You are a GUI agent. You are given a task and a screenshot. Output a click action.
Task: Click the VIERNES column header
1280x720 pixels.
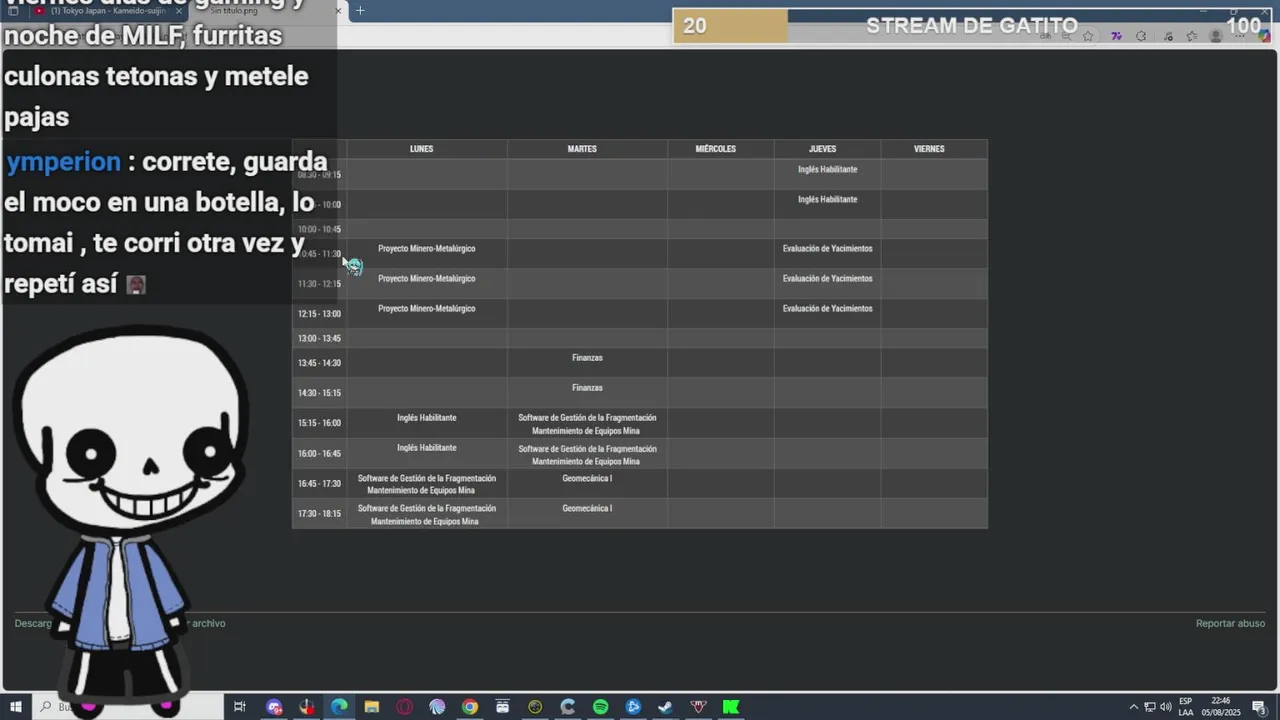929,149
